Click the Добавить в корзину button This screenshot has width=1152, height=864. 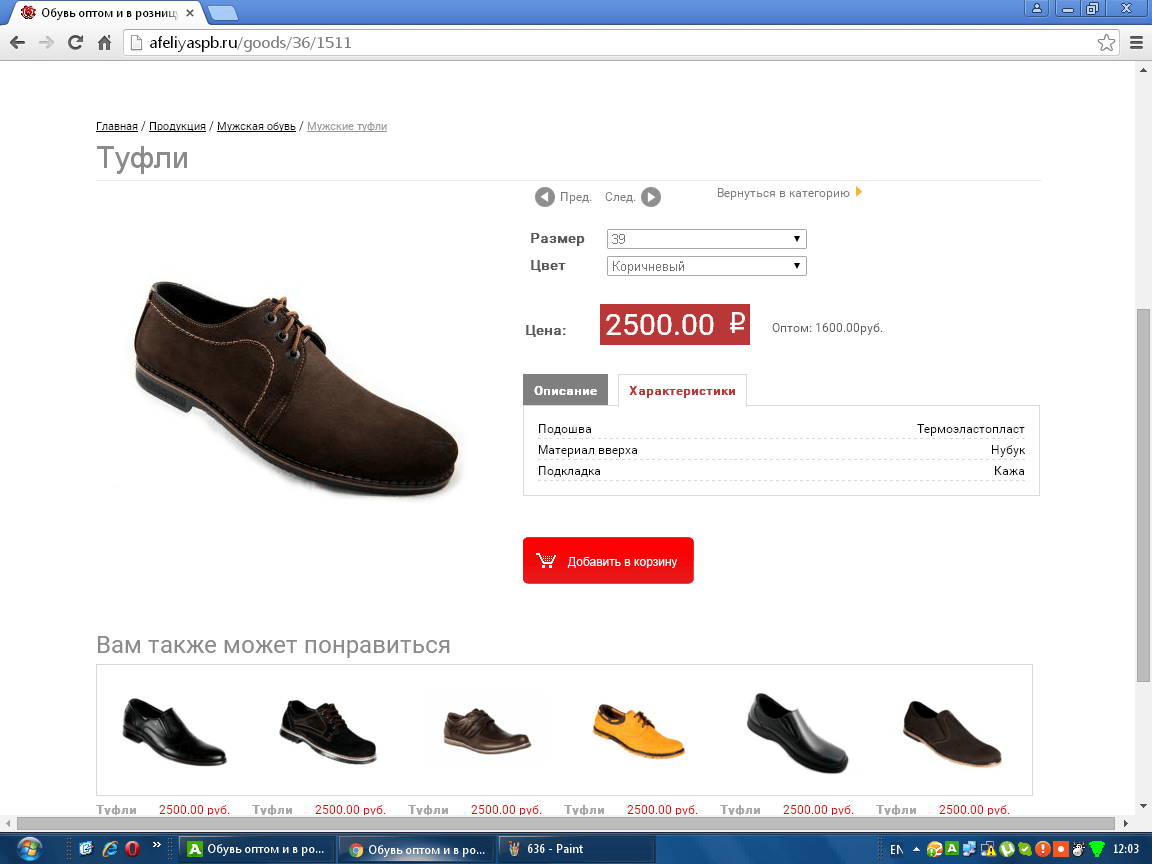point(608,561)
